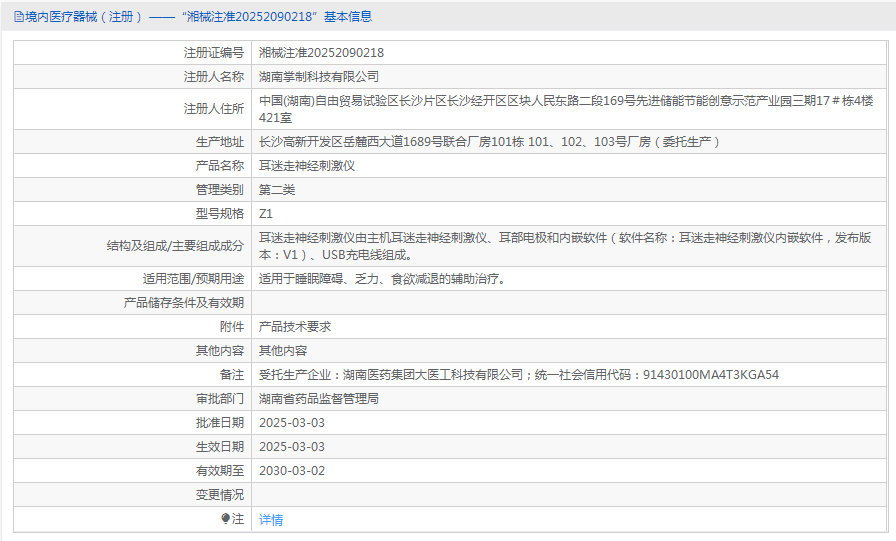Click the 注册证编号 label
Screen dimensions: 896x541
point(214,53)
